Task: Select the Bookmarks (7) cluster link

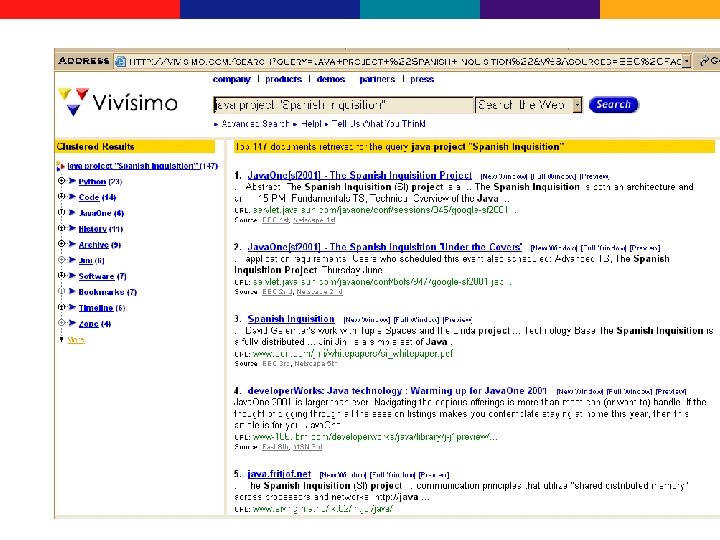Action: point(107,292)
